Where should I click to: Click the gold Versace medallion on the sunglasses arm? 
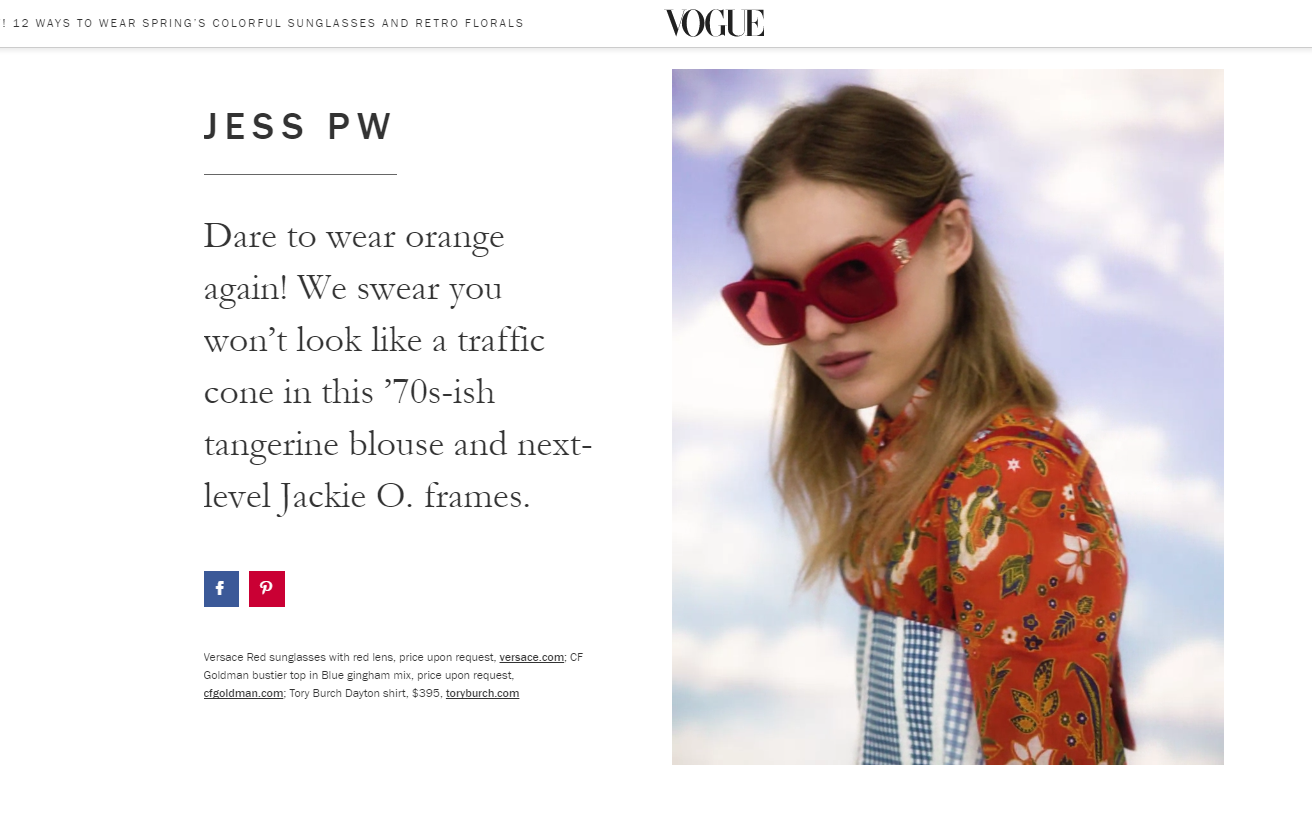tap(901, 251)
